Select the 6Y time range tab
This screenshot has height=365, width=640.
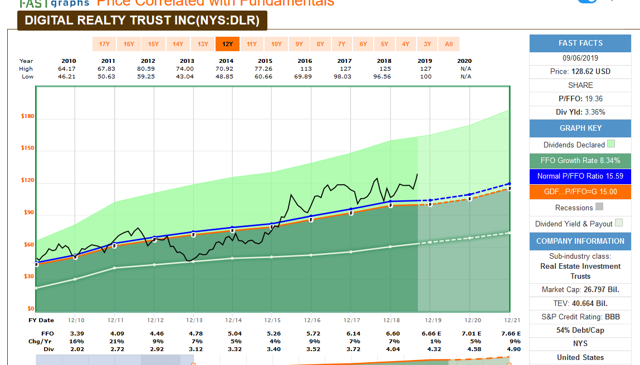click(363, 44)
